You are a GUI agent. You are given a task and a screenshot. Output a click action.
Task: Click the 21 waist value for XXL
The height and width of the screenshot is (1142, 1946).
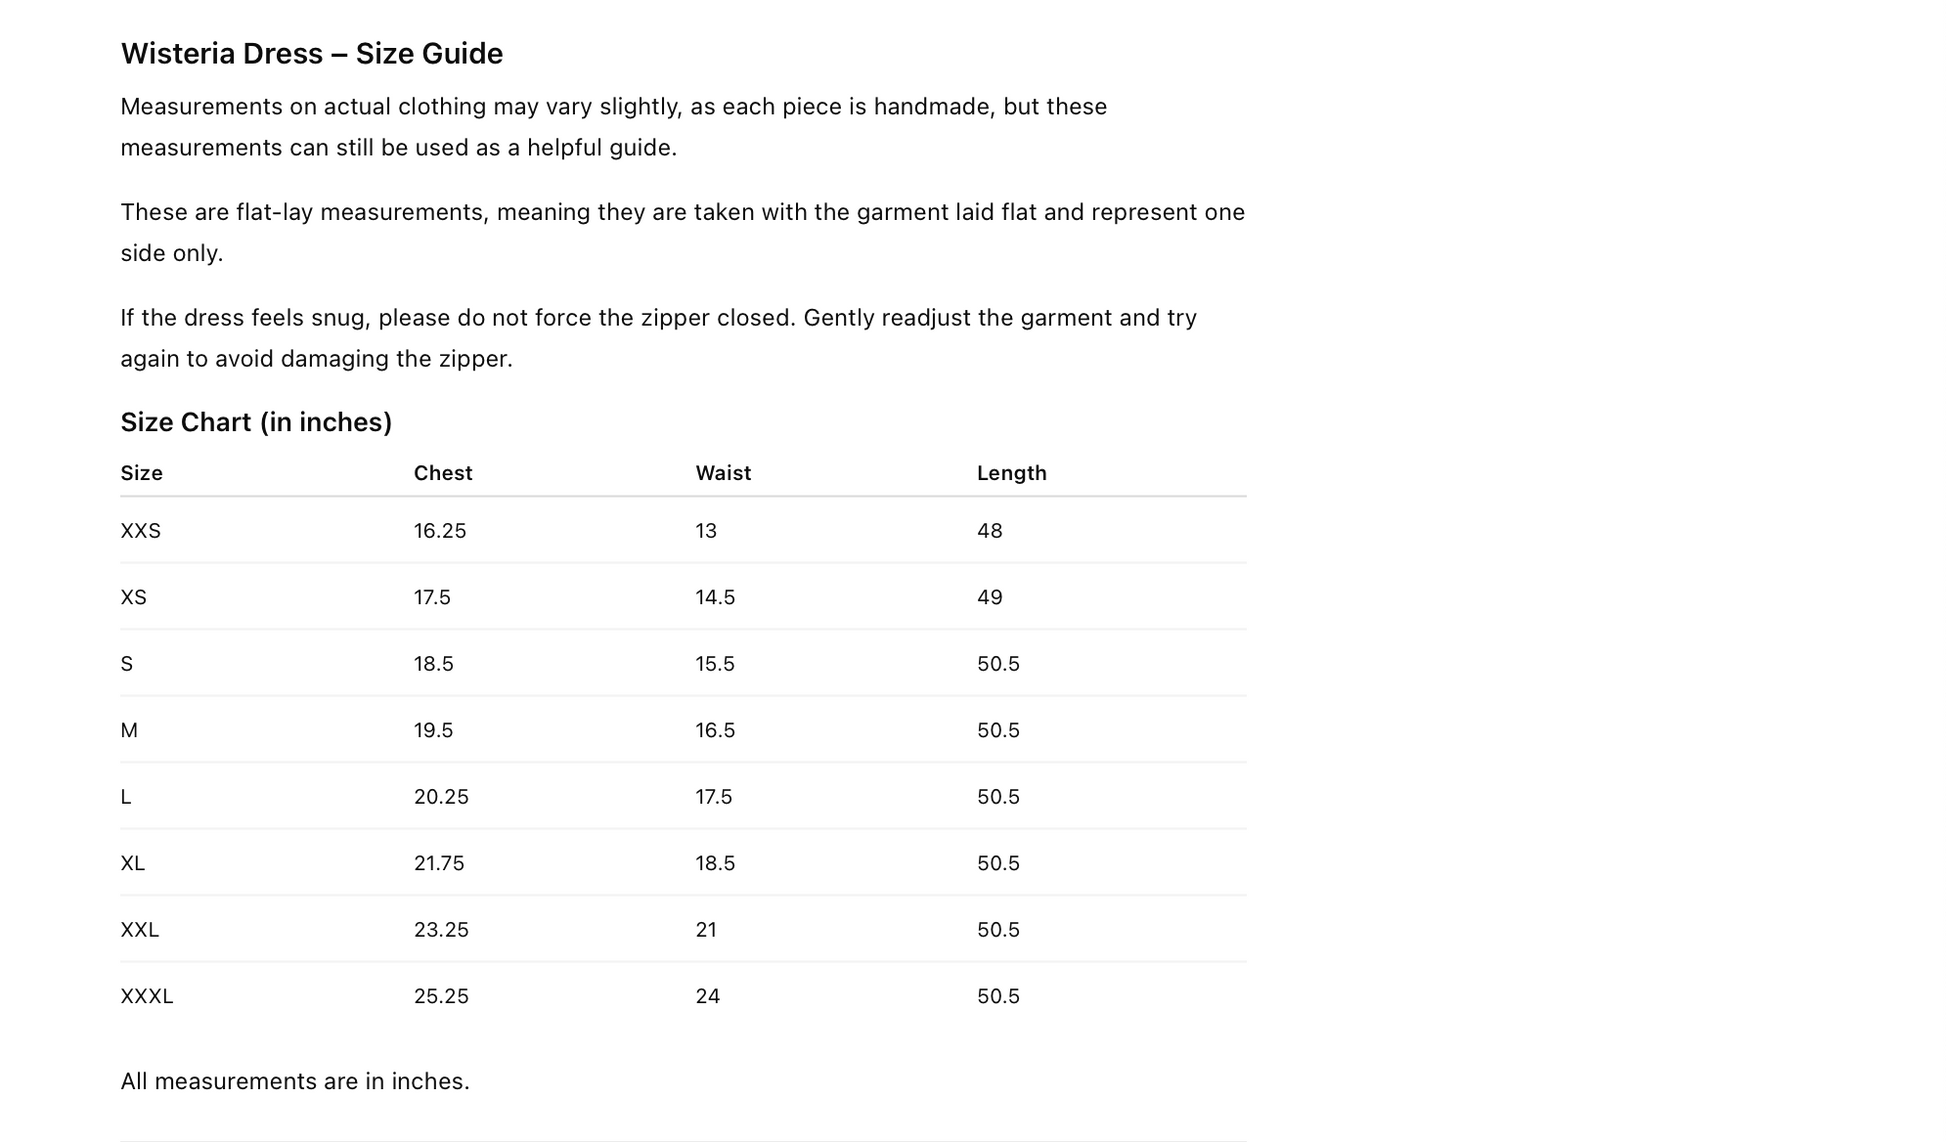706,930
